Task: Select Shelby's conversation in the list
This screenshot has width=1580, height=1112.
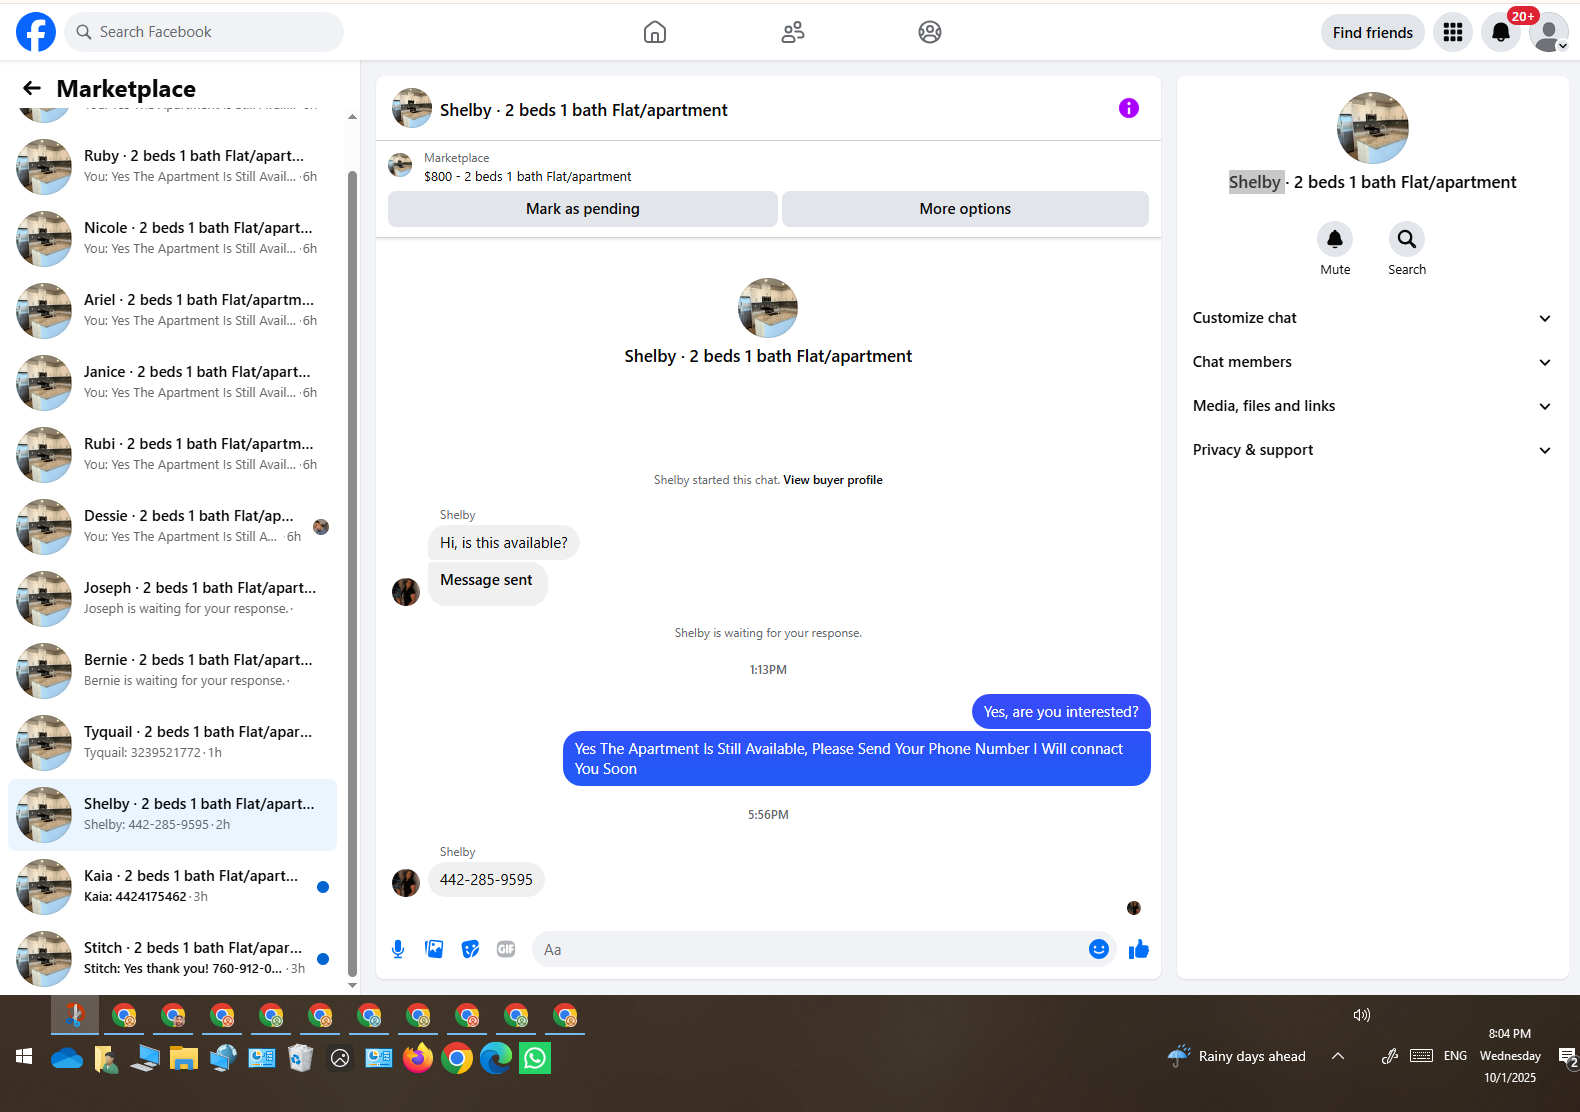Action: pos(172,814)
